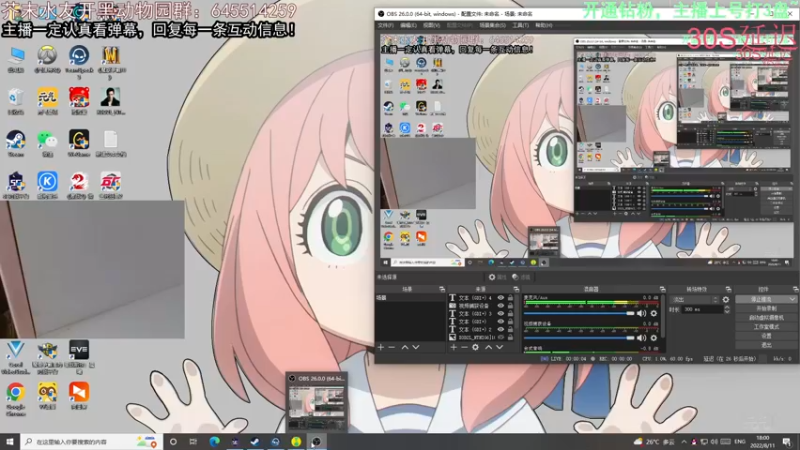The image size is (800, 450).
Task: Open Microsoft Edge from the taskbar
Action: 214,442
